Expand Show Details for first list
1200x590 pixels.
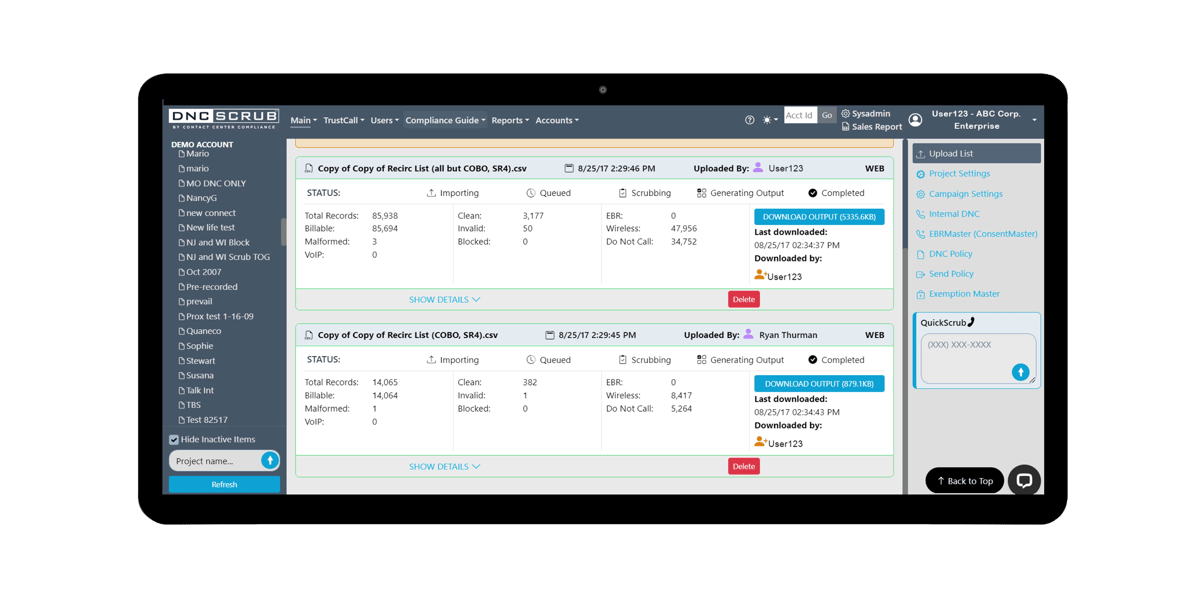pos(444,299)
